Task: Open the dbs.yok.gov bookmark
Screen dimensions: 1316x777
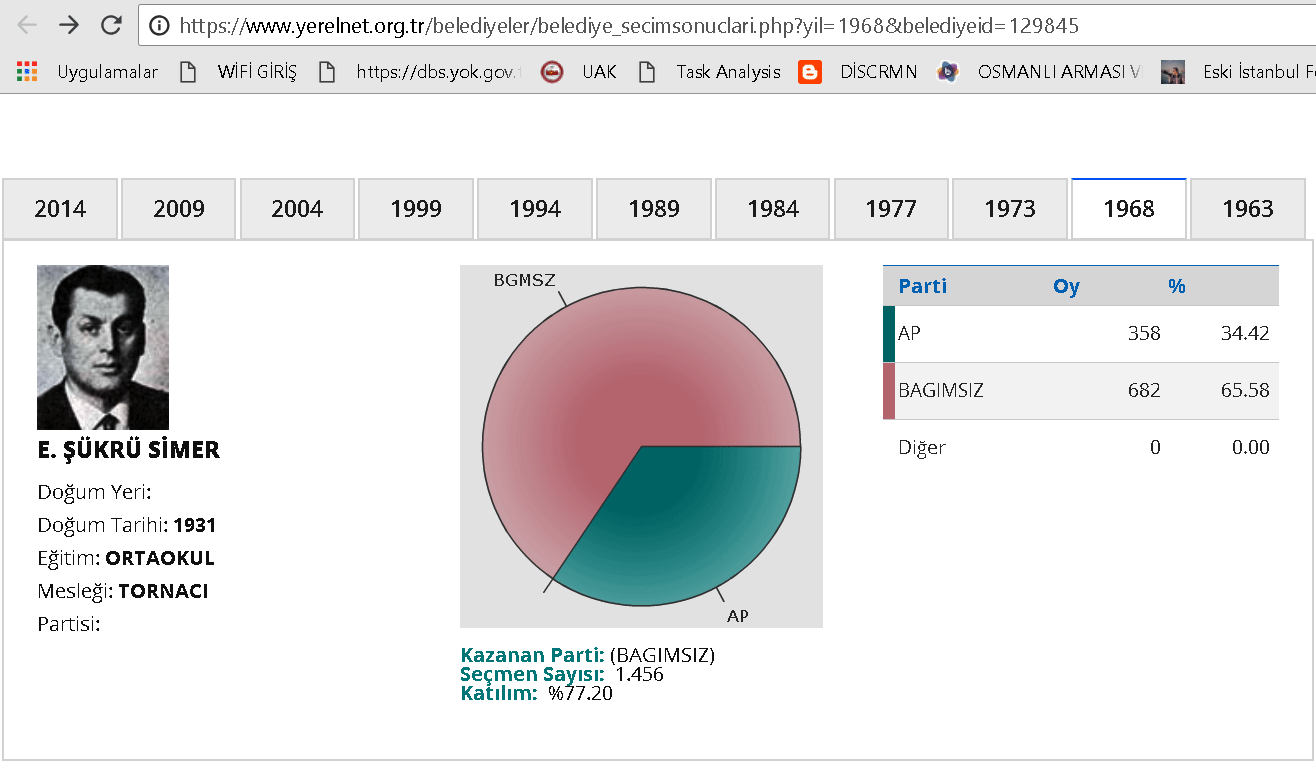Action: tap(420, 72)
